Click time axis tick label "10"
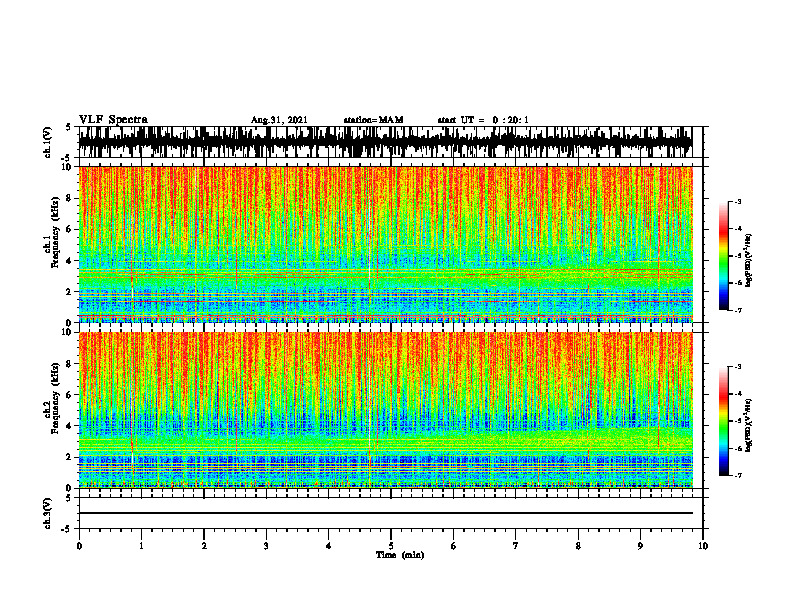The width and height of the screenshot is (792, 612). (x=703, y=546)
